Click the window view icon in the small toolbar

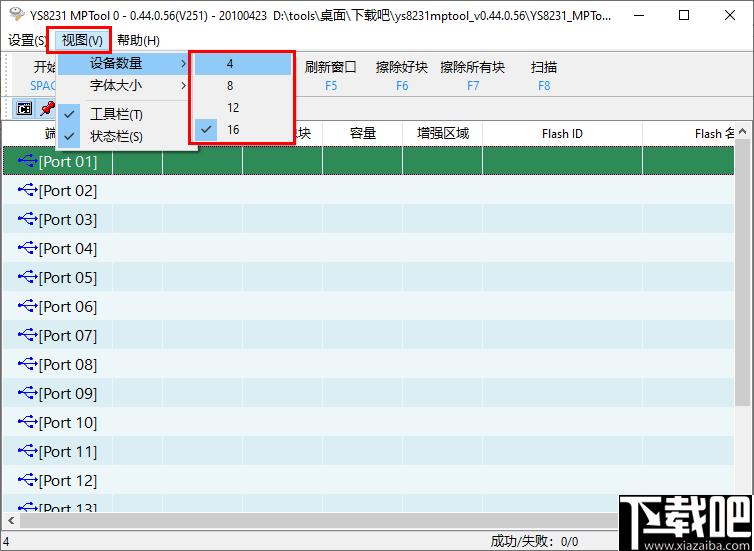[24, 109]
